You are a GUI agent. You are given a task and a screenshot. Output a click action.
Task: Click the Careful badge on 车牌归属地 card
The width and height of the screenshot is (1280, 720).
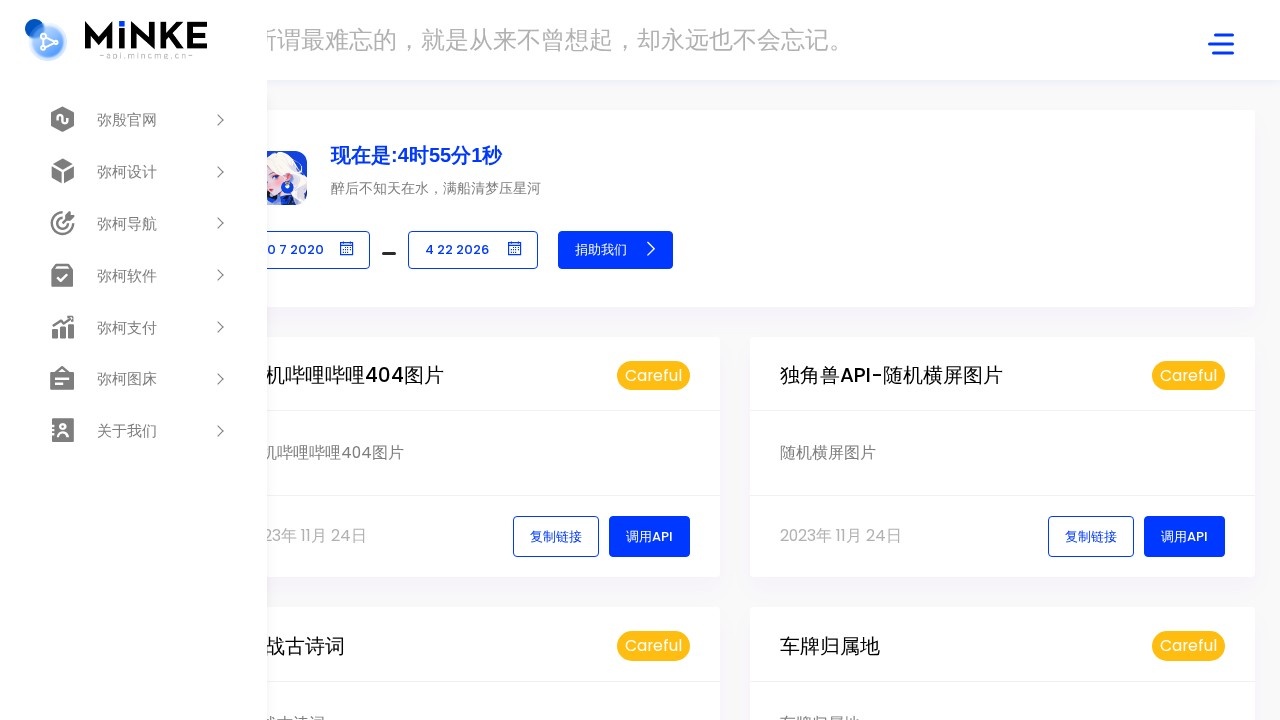[1187, 646]
